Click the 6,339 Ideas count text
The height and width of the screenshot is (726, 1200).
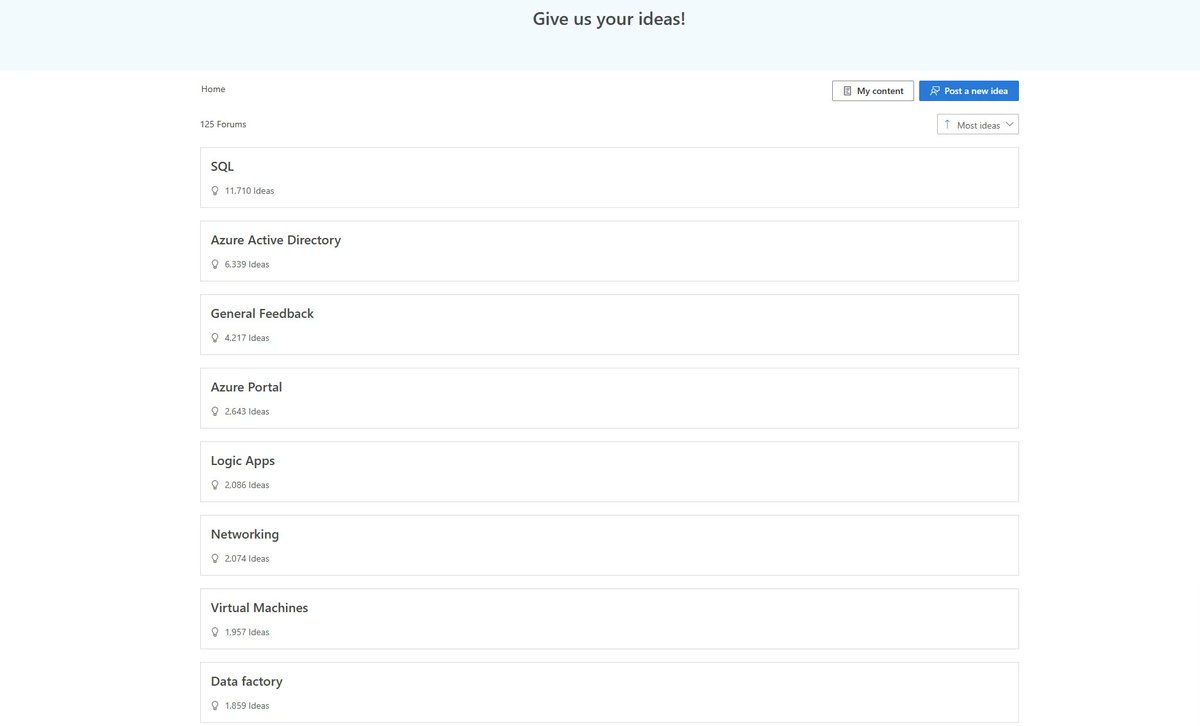(247, 264)
